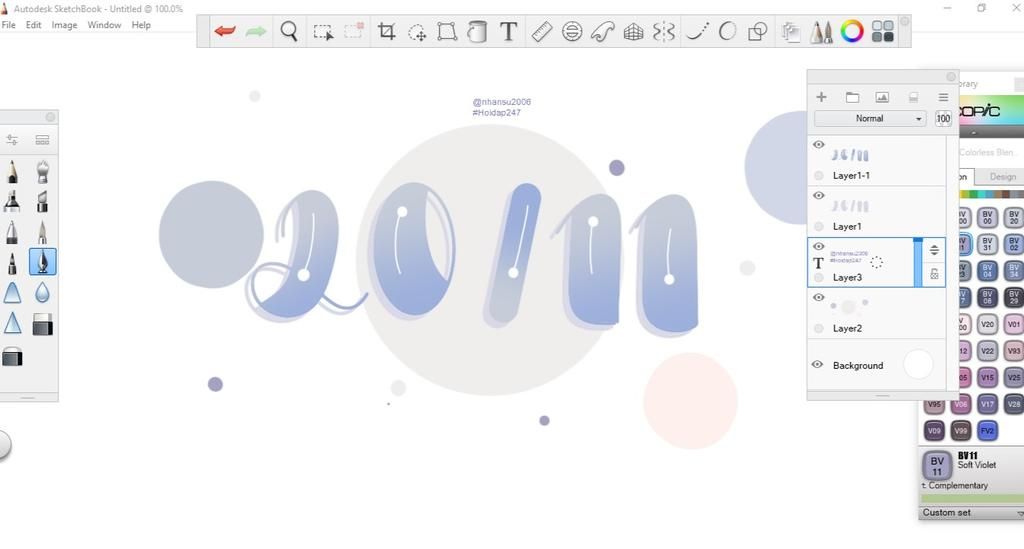Screen dimensions: 1024x549
Task: Close the layer editor panel
Action: tap(951, 77)
